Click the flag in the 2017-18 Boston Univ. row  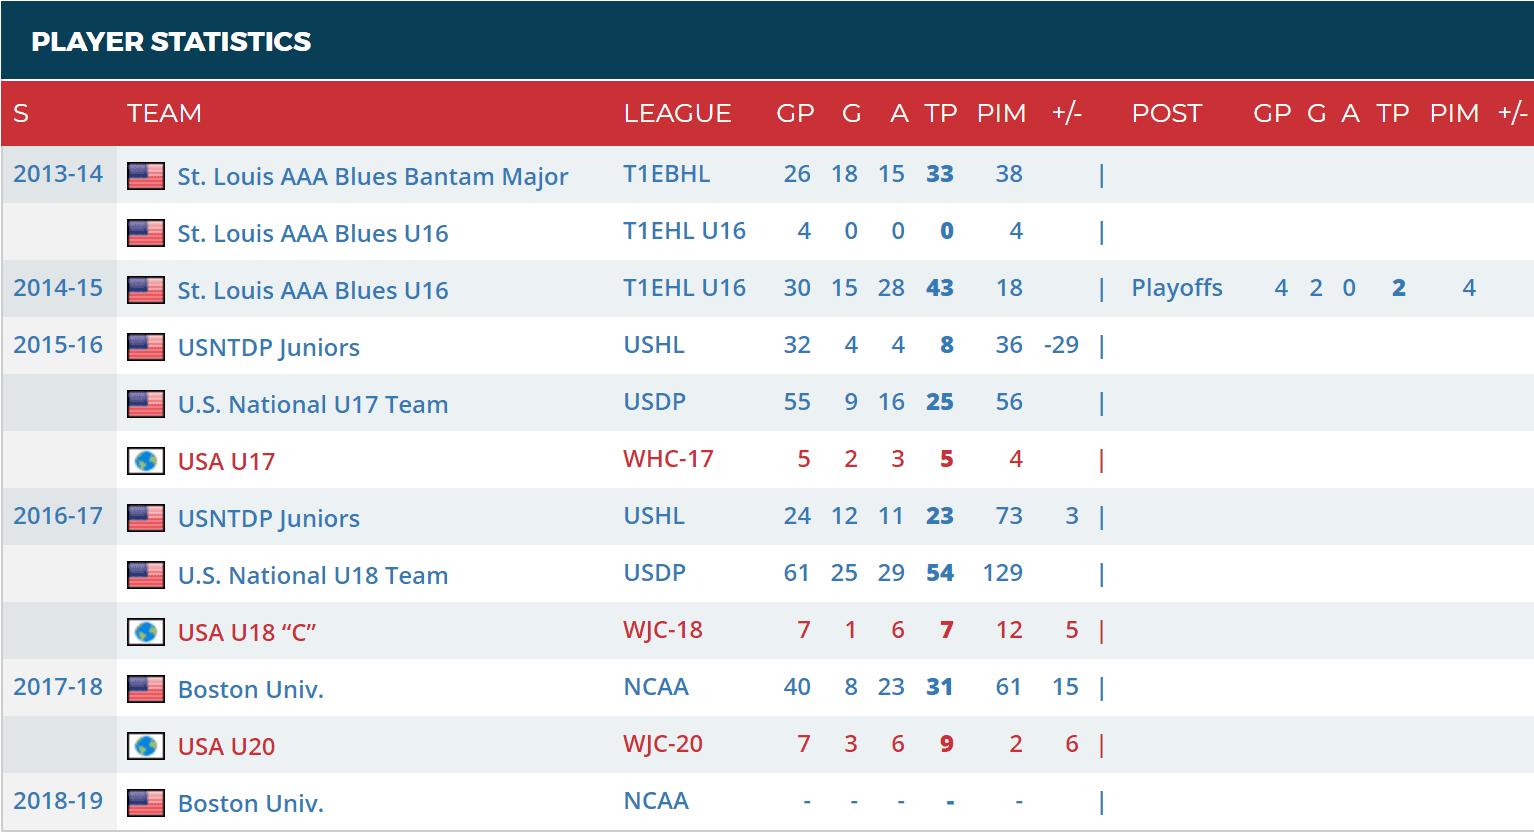coord(146,689)
